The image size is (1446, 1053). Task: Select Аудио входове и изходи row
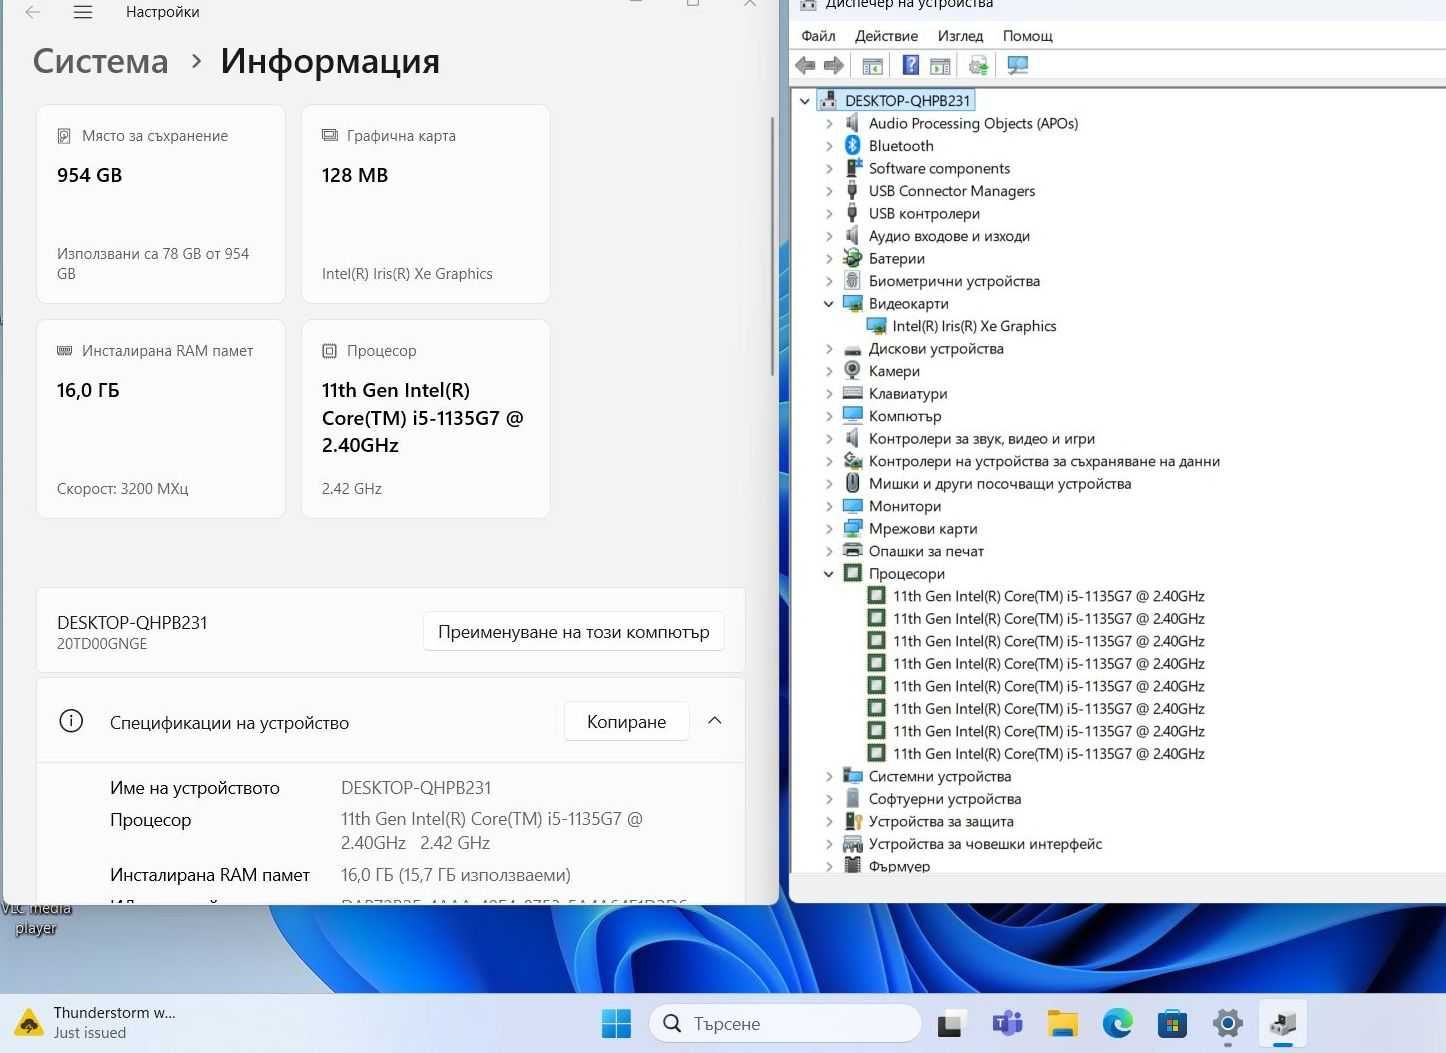[x=949, y=236]
